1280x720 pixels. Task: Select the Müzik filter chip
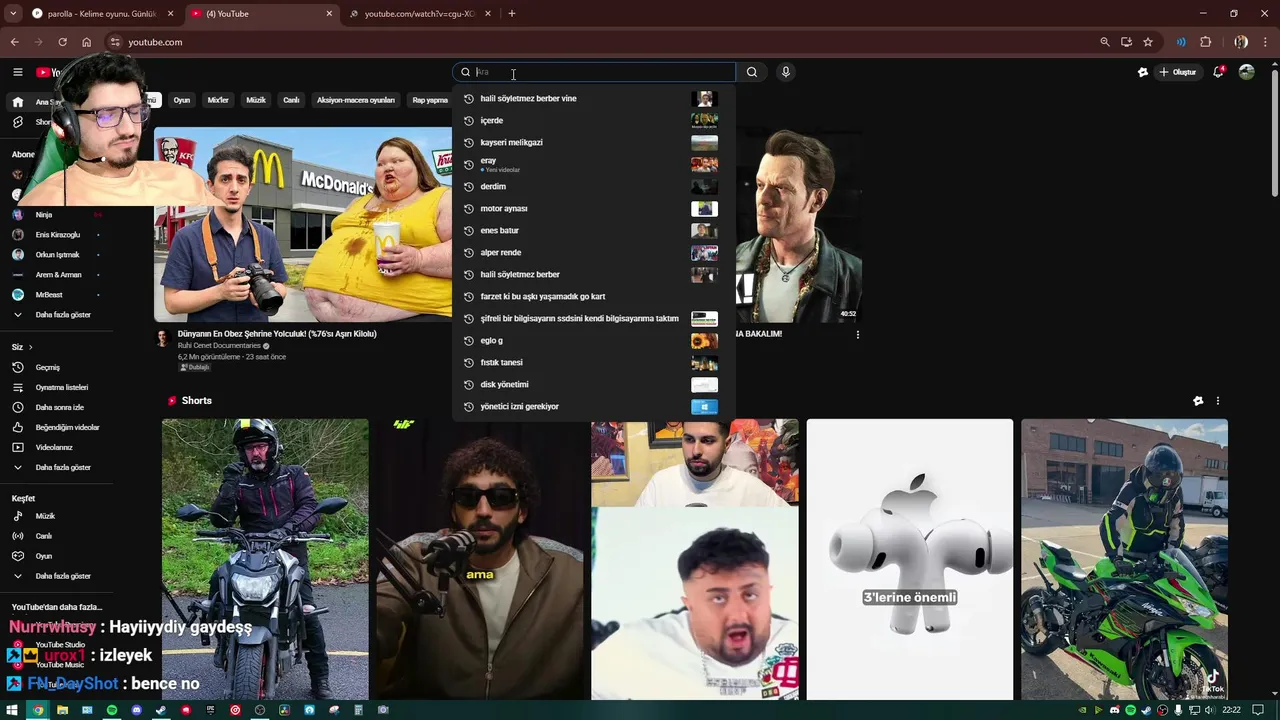coord(256,100)
